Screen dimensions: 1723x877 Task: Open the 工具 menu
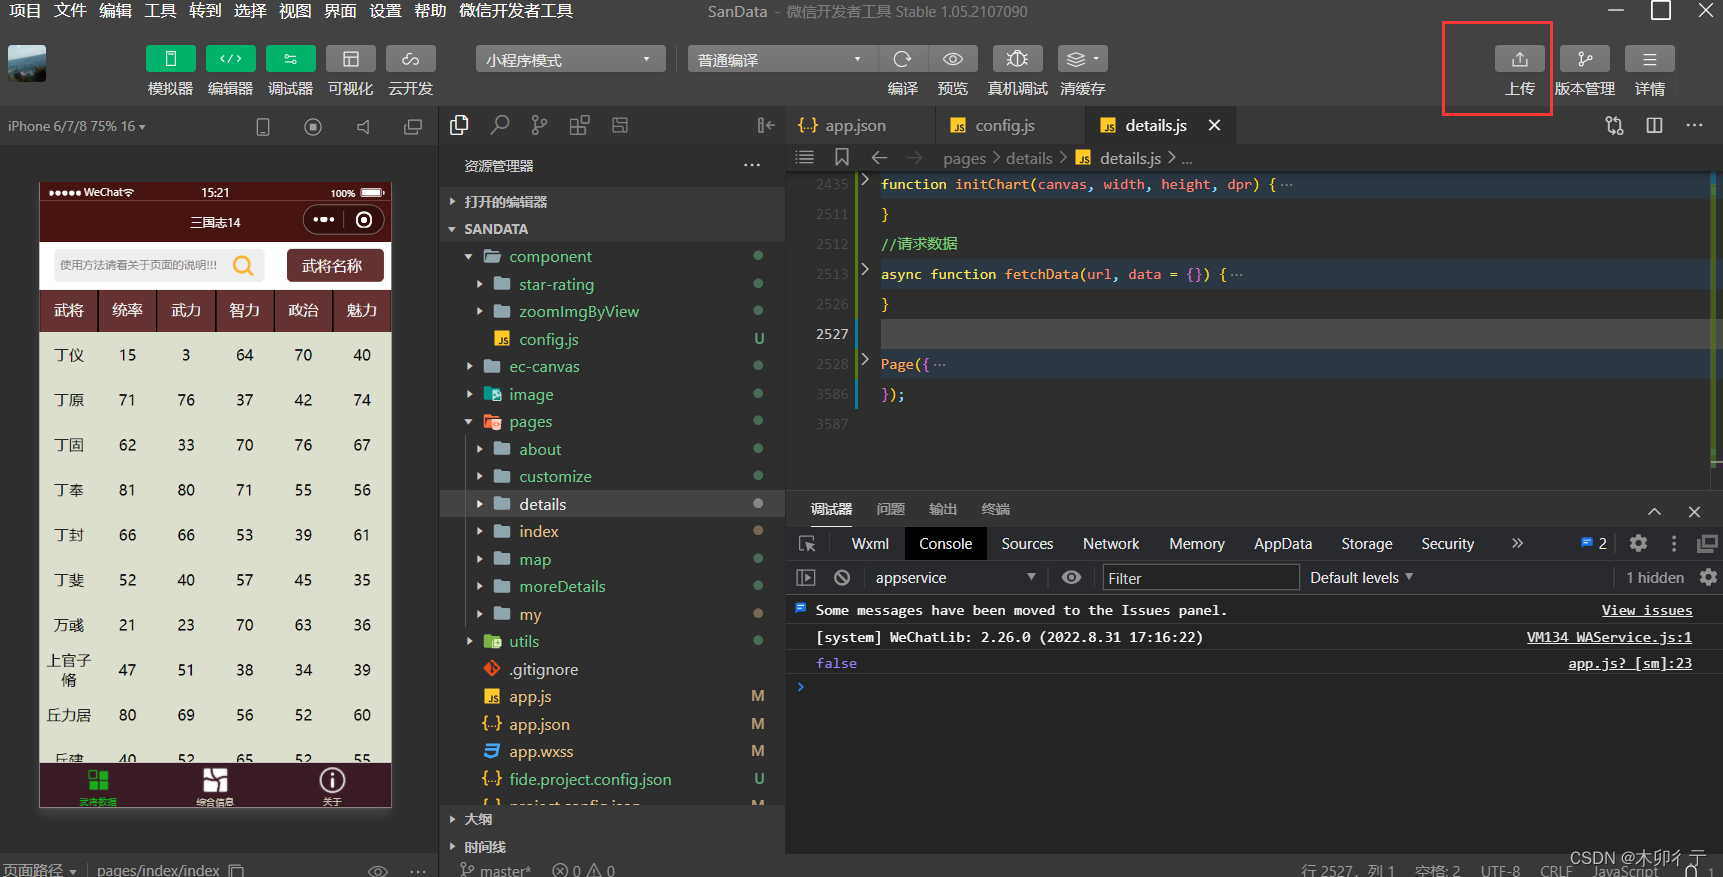(160, 11)
